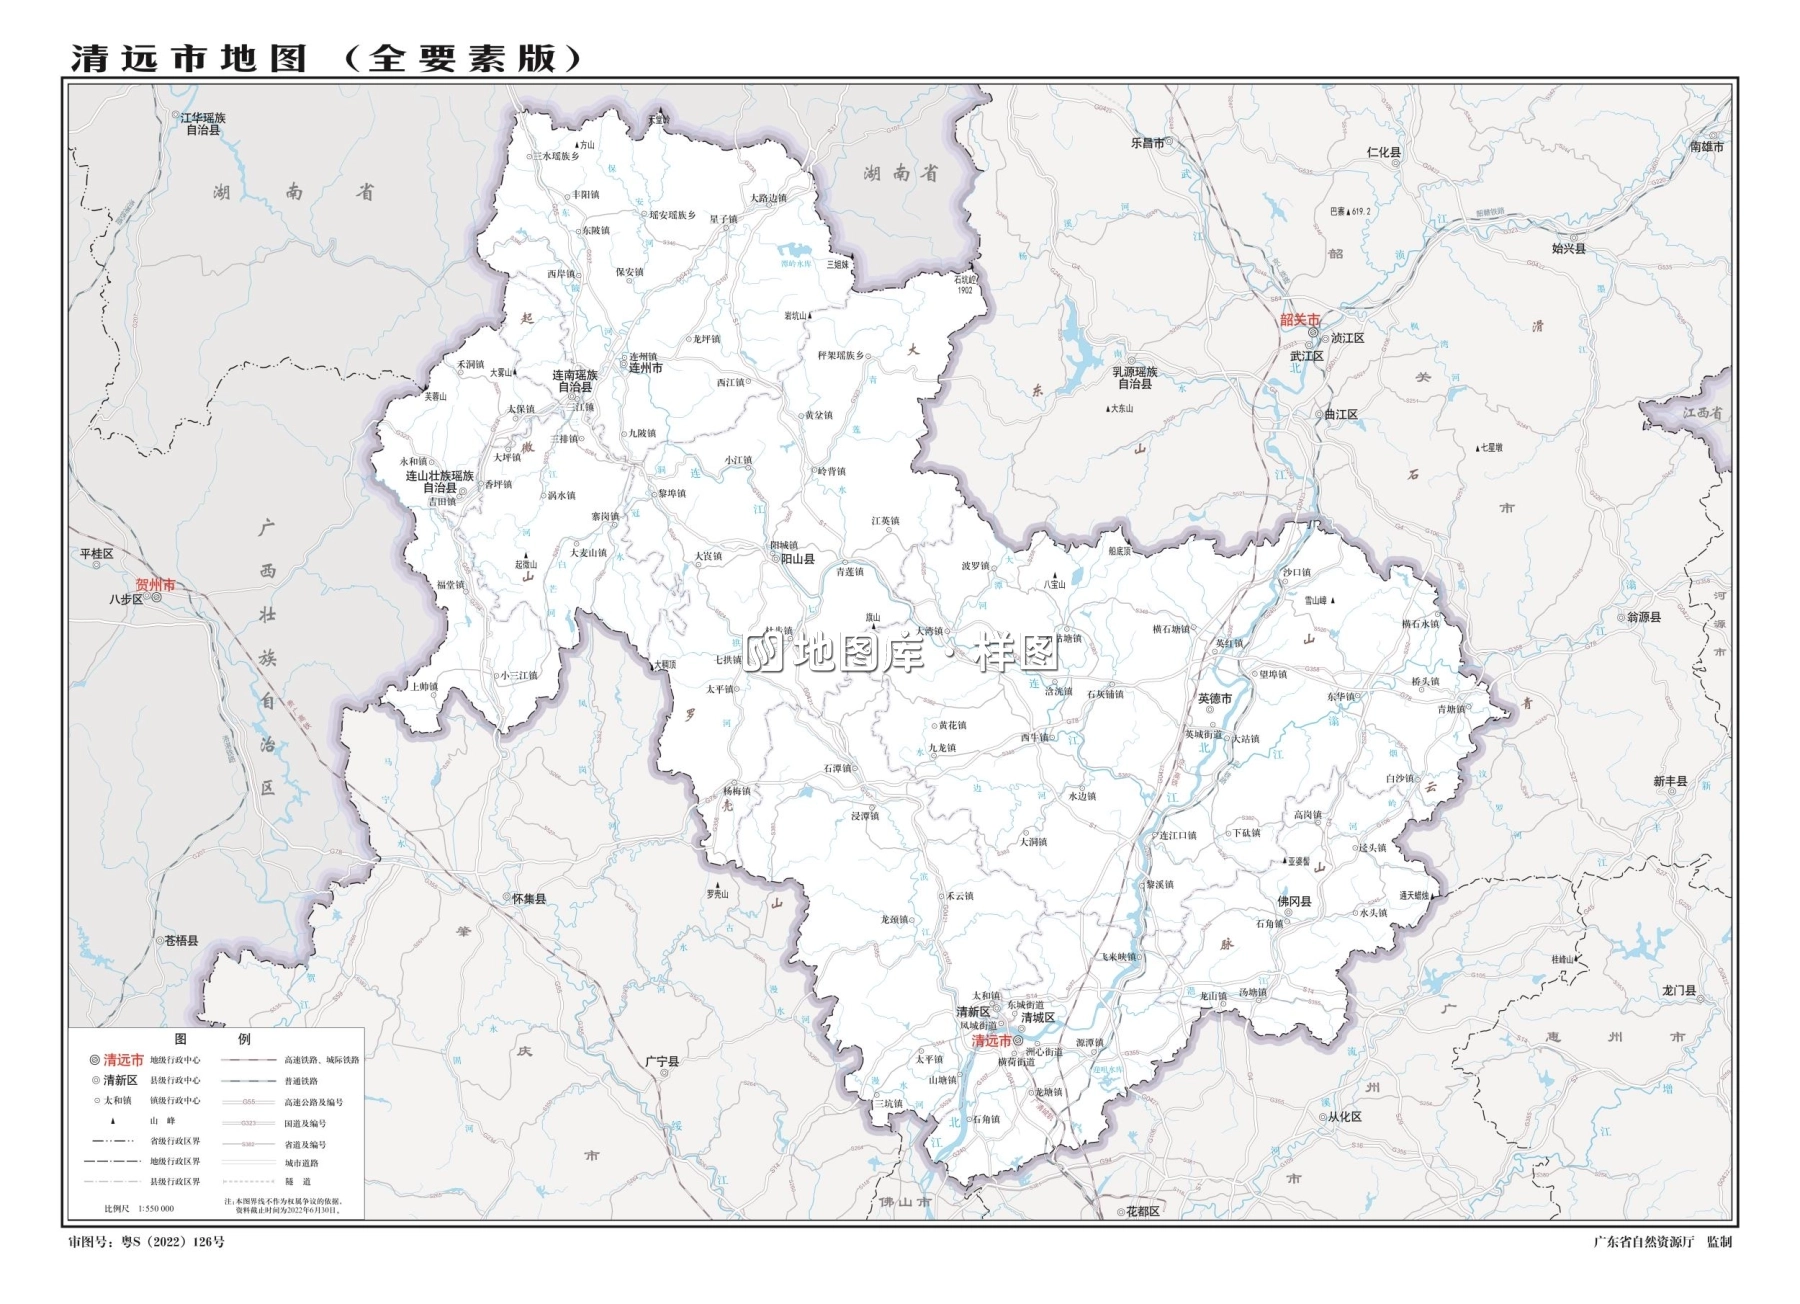Viewport: 1800px width, 1304px height.
Task: Select the 西江镇 town label
Action: click(730, 382)
